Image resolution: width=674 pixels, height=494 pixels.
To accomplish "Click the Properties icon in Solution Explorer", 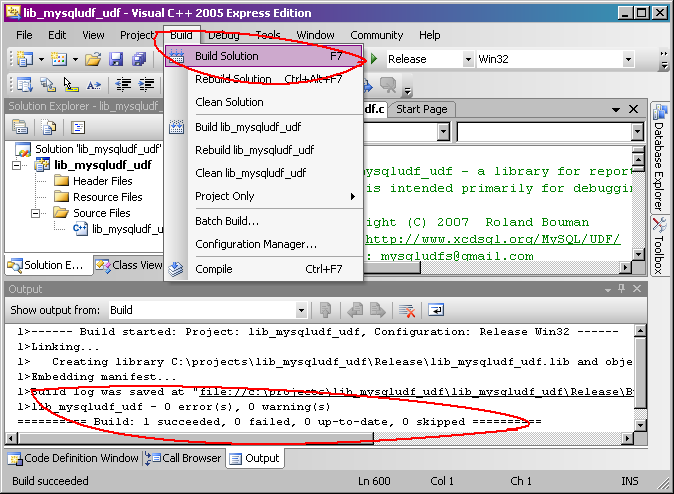I will pos(20,127).
